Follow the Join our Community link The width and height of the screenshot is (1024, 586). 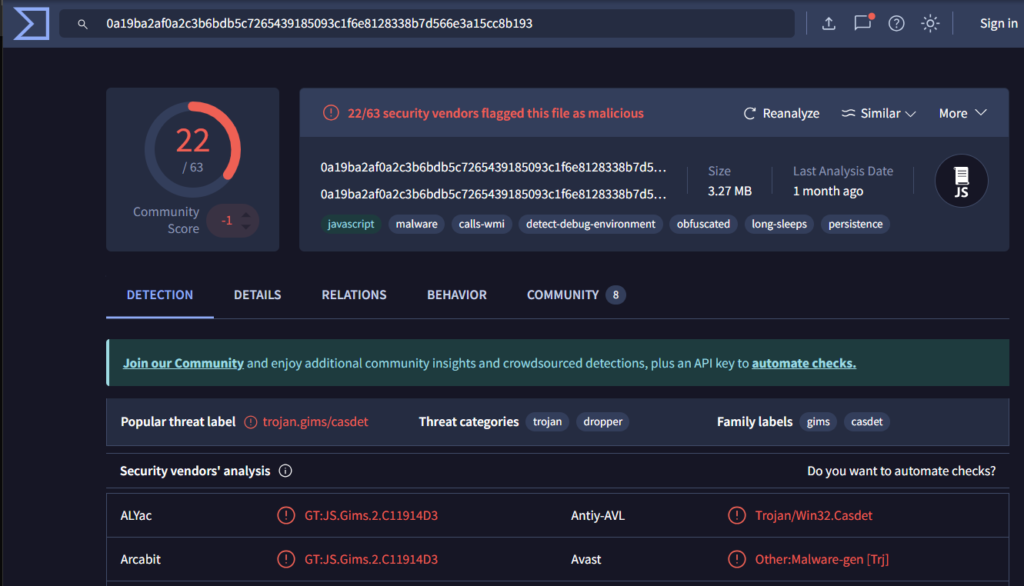(x=184, y=363)
